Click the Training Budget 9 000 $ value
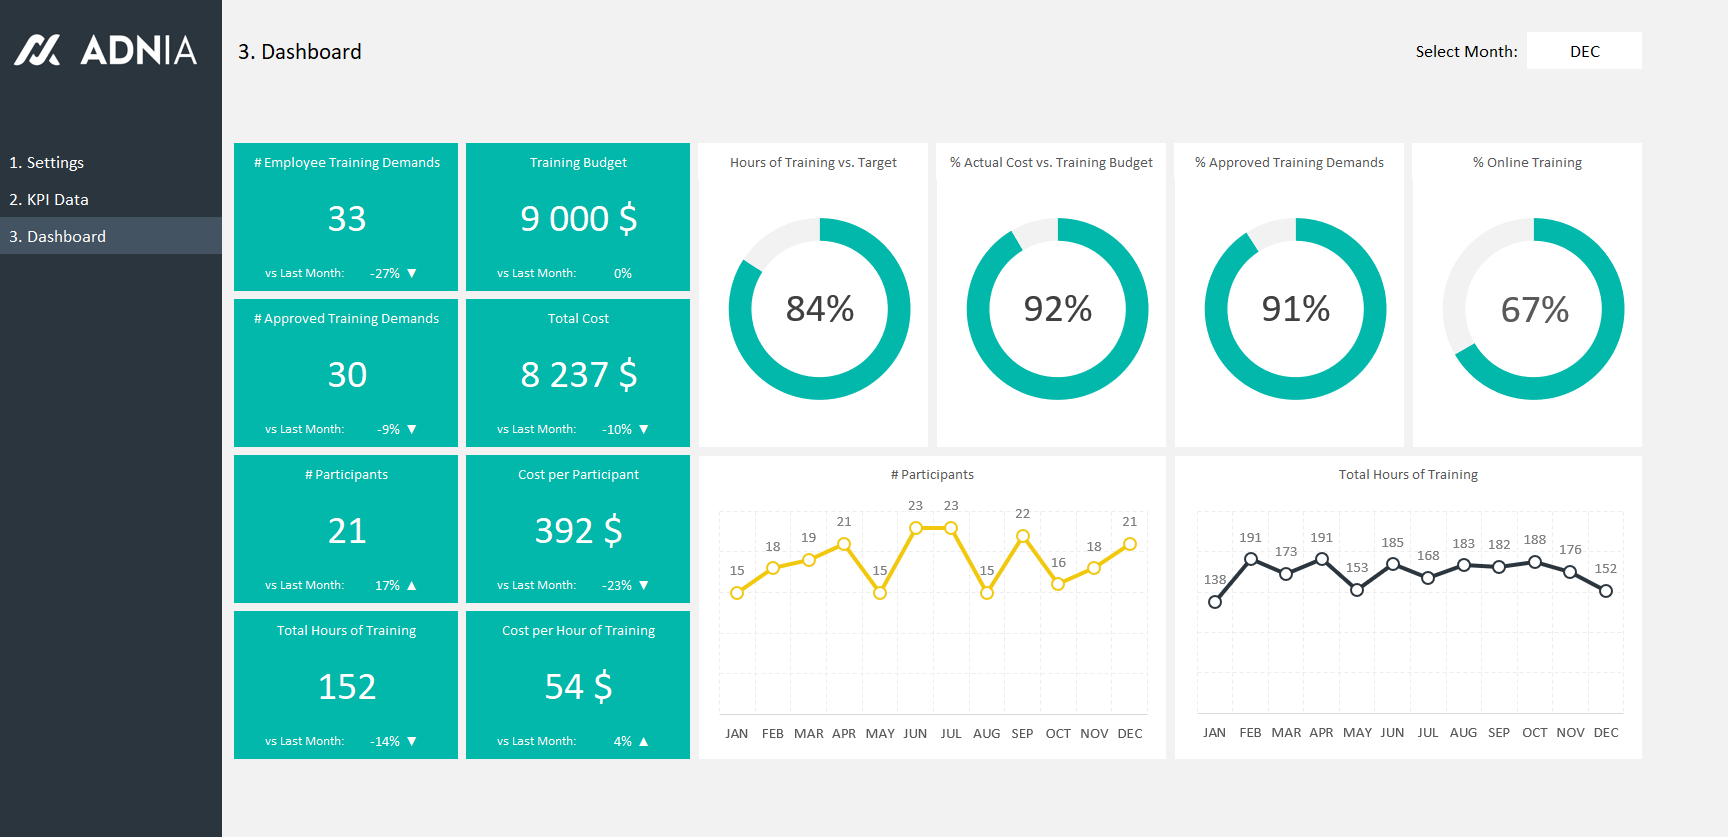This screenshot has width=1728, height=837. click(578, 218)
